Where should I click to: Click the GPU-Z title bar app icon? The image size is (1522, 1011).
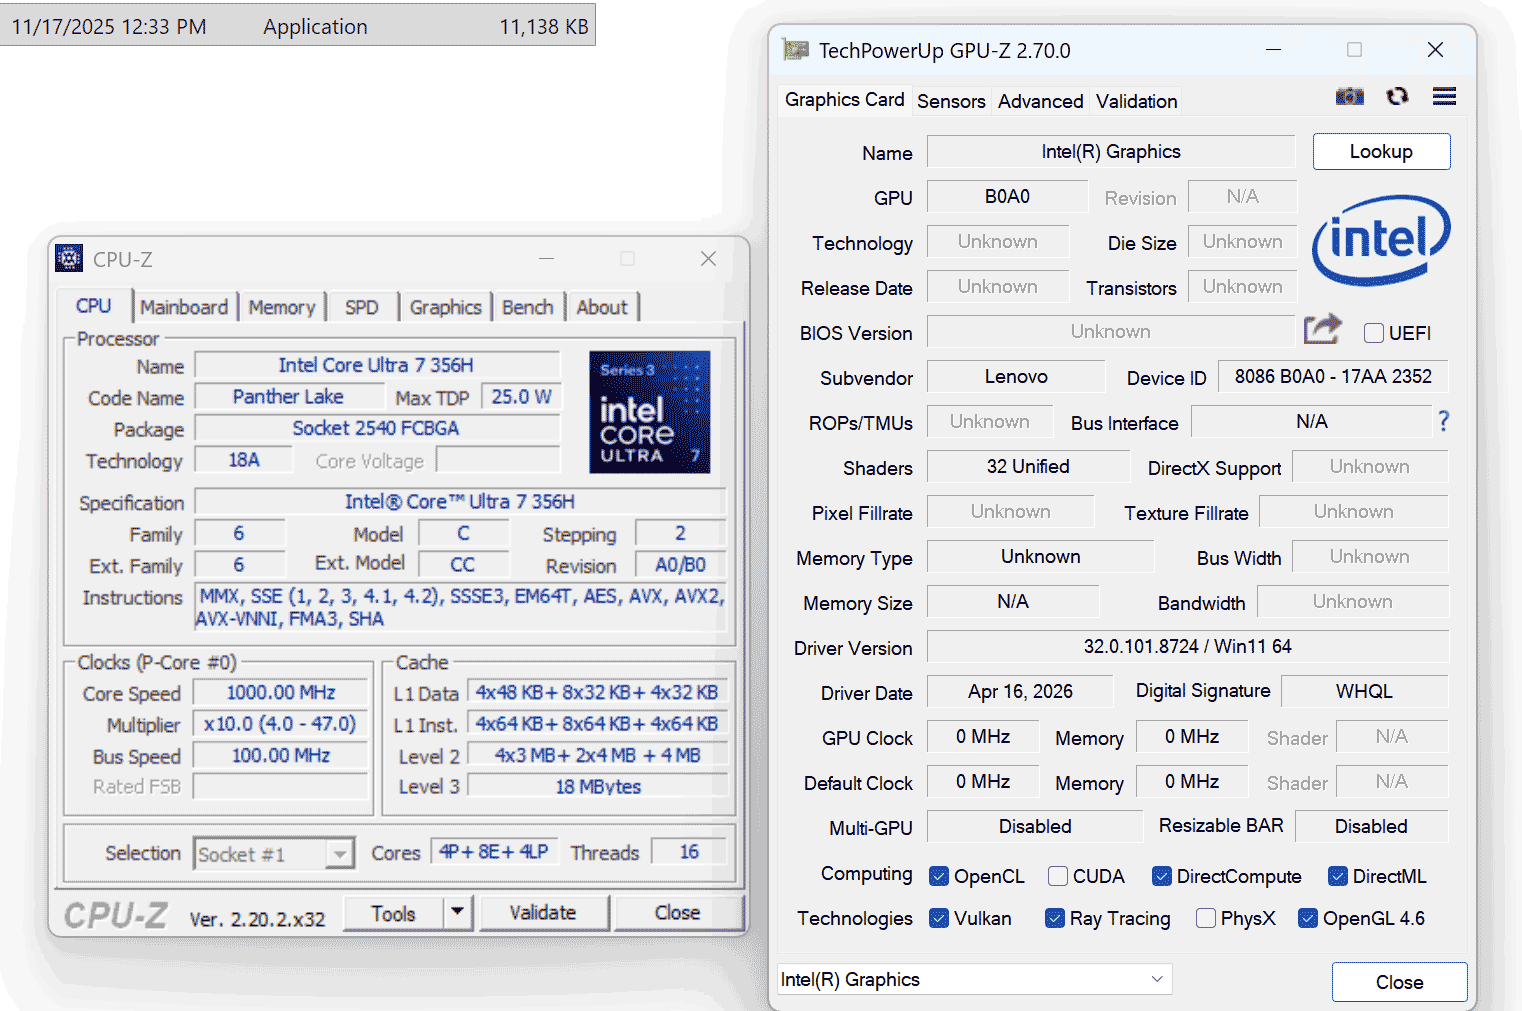pos(796,50)
